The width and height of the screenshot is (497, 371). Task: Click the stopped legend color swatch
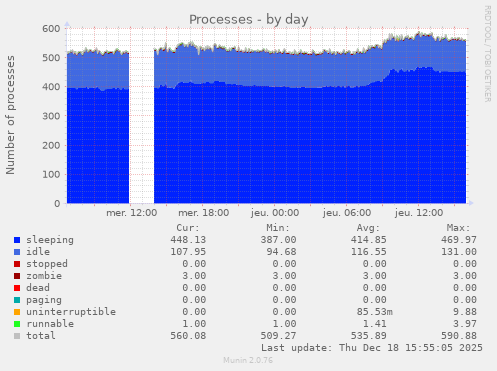click(x=17, y=264)
